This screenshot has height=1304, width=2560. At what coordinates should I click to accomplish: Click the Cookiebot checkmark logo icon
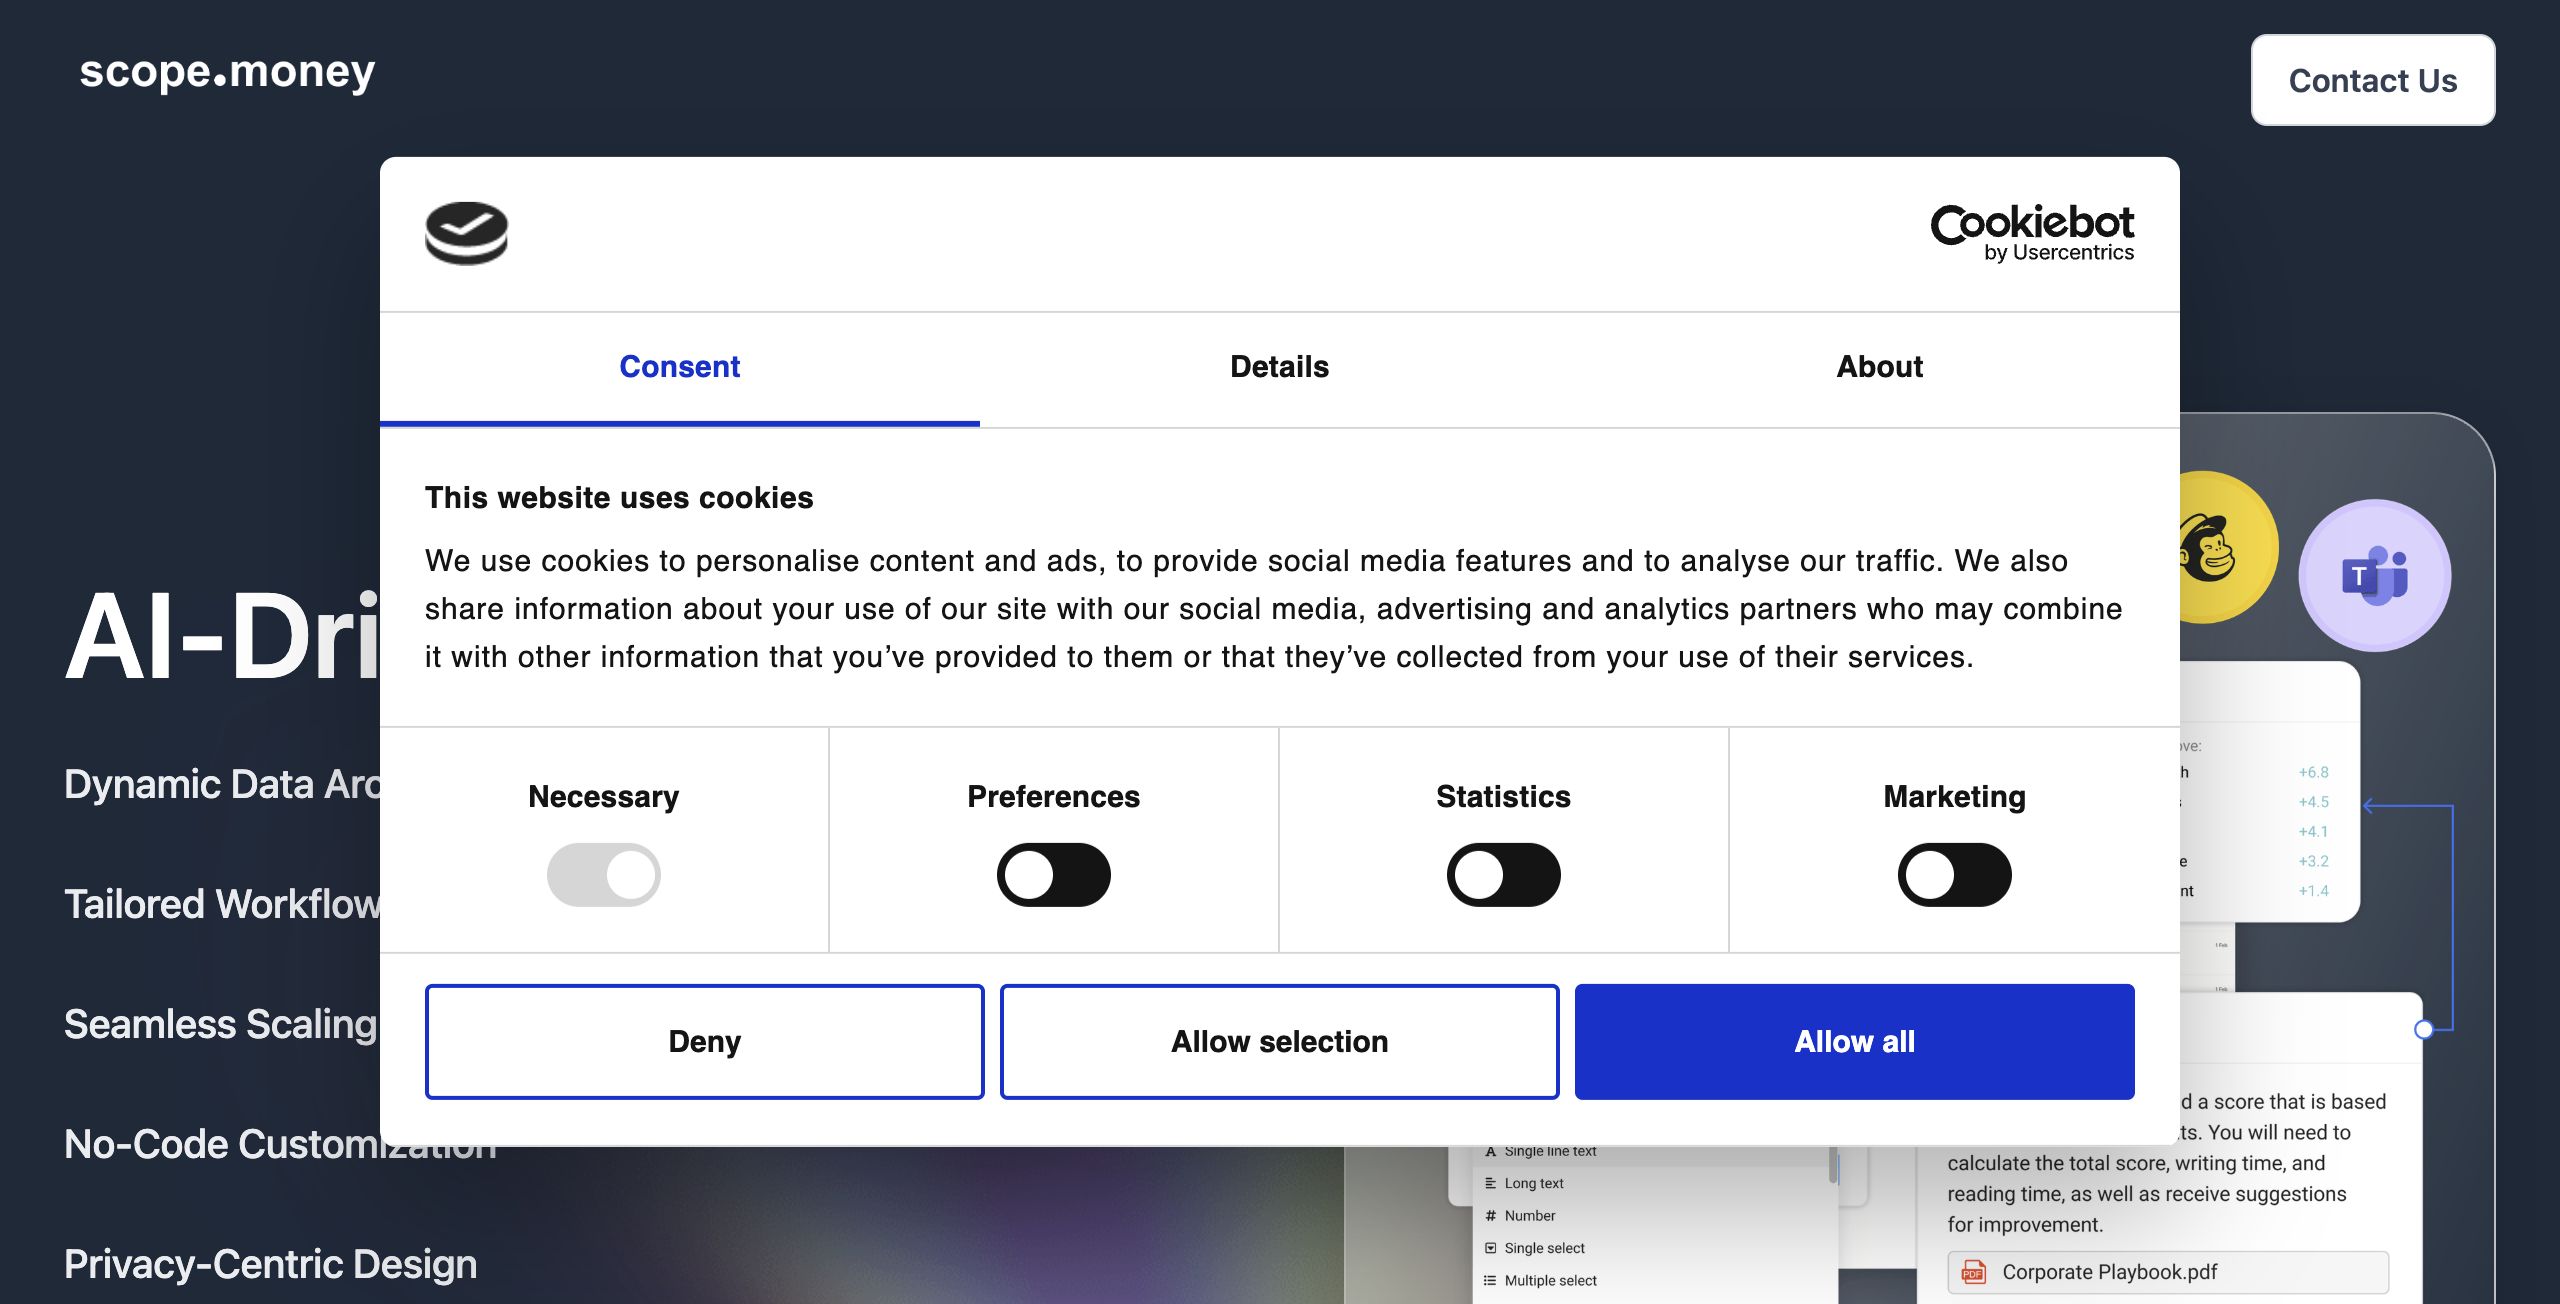pos(466,233)
